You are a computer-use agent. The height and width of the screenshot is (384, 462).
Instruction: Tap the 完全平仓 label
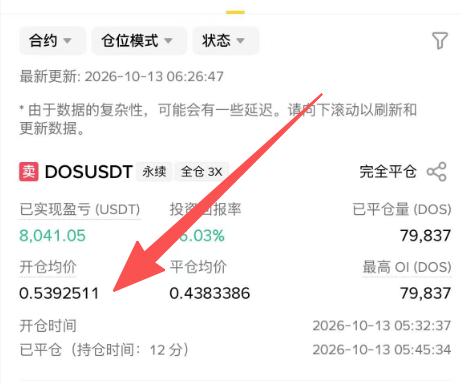pyautogui.click(x=388, y=172)
